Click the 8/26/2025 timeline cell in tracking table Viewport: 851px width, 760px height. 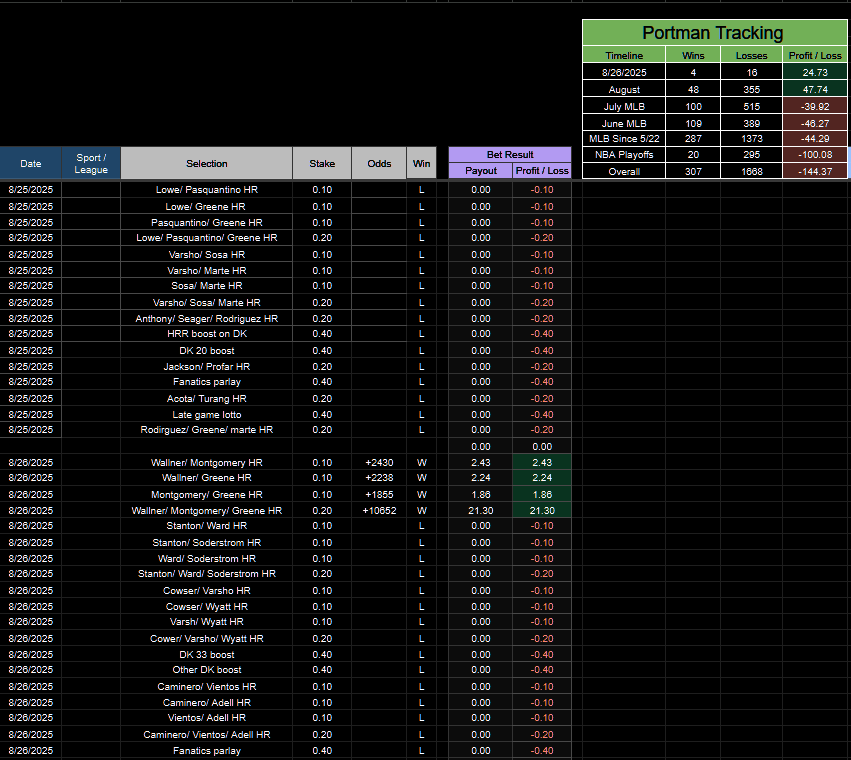(x=624, y=72)
